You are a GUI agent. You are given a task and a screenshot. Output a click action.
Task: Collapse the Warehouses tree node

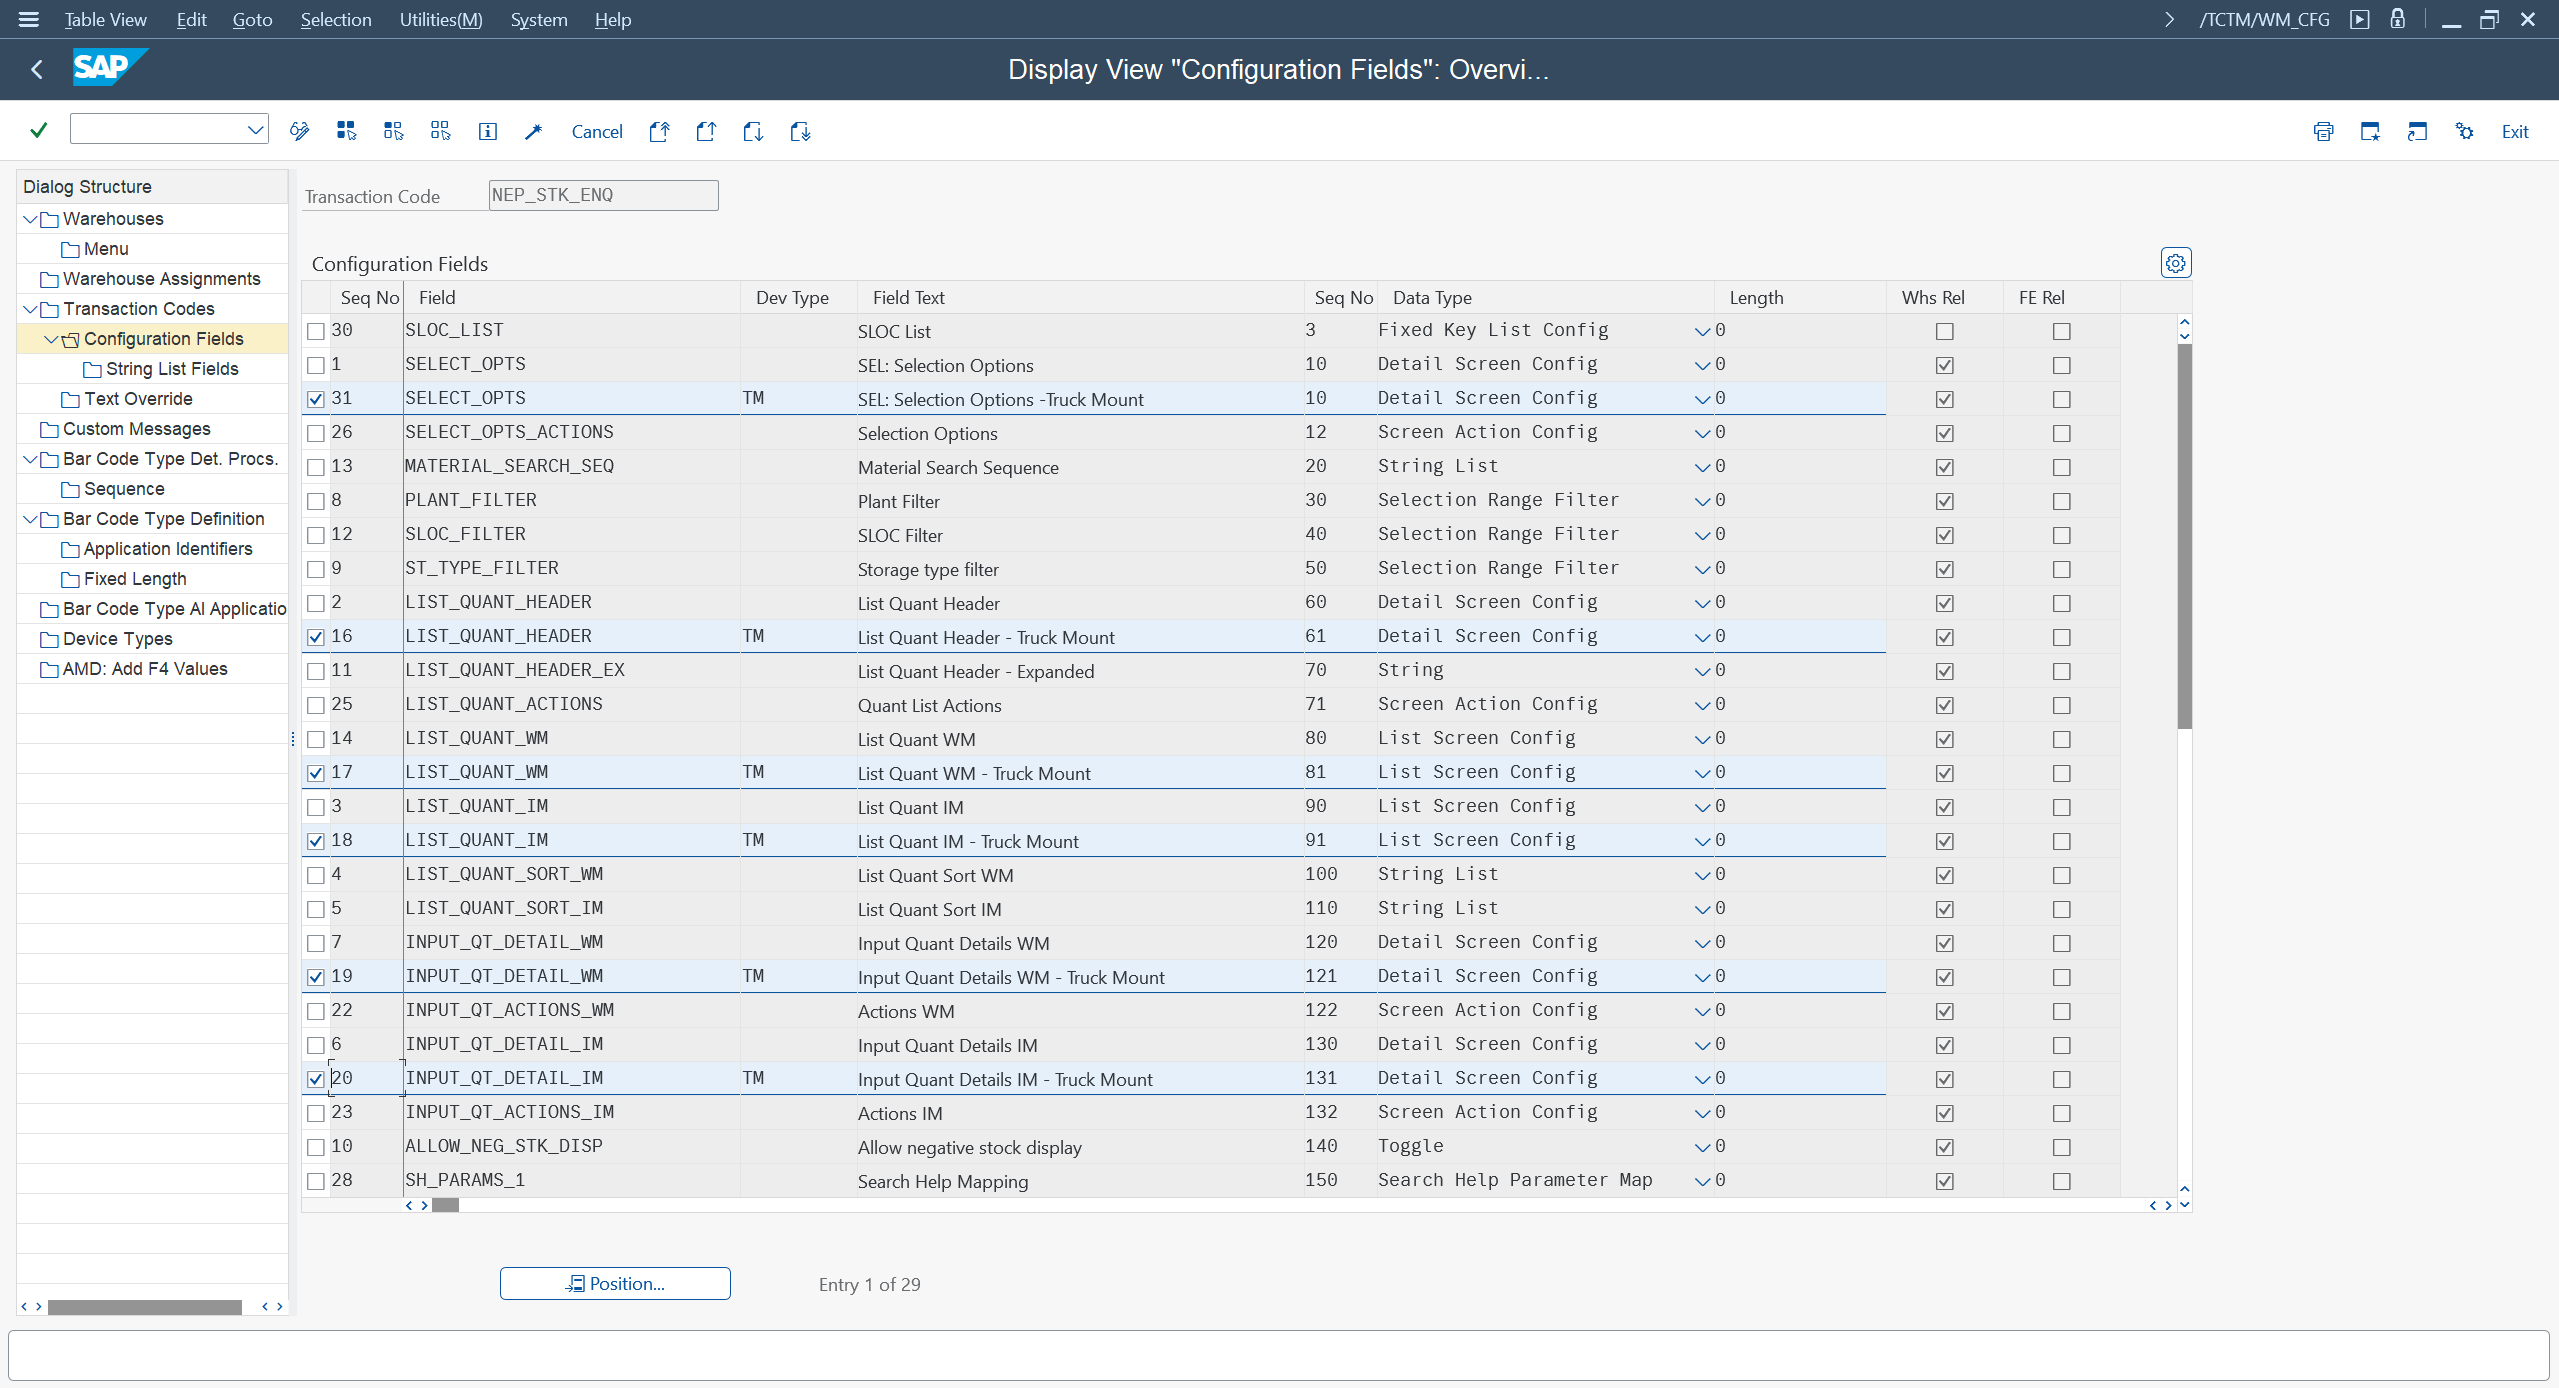[30, 219]
